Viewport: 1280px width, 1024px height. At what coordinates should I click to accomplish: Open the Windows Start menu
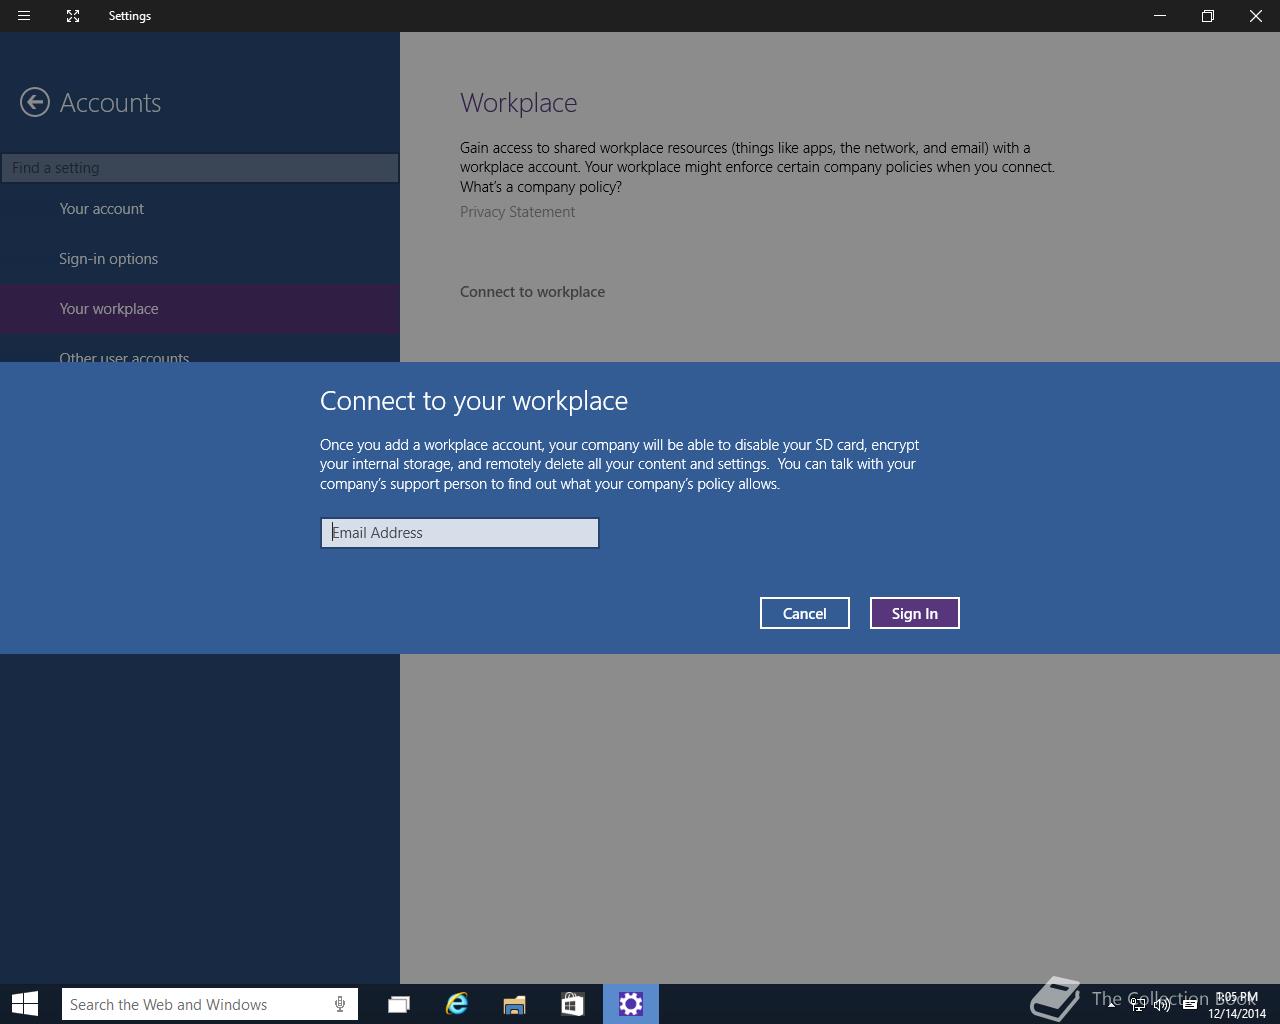coord(25,1004)
